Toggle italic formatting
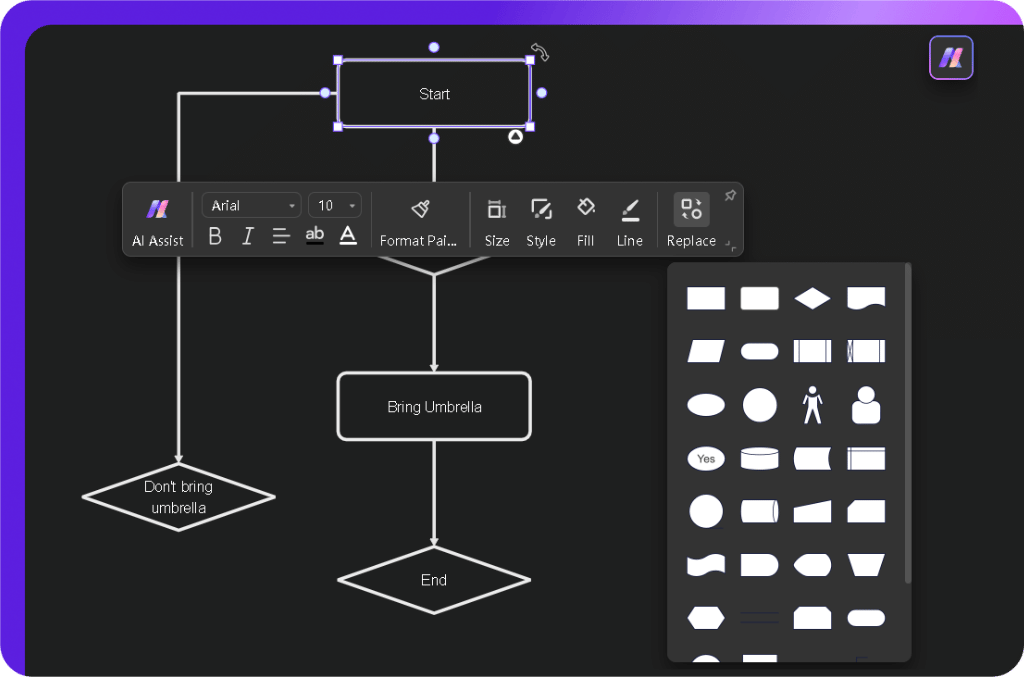The height and width of the screenshot is (677, 1024). click(247, 235)
